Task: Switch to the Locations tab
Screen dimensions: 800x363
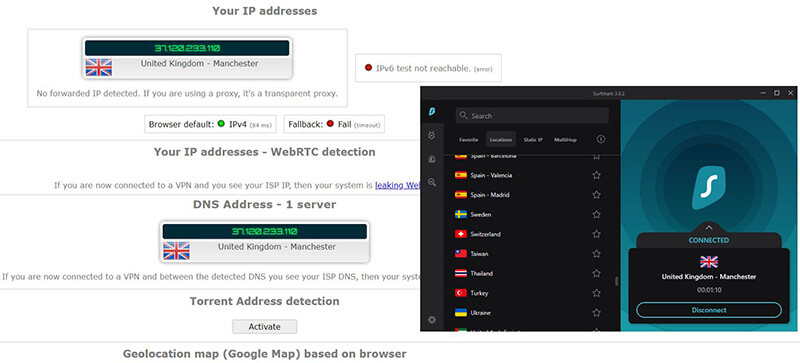Action: coord(501,139)
